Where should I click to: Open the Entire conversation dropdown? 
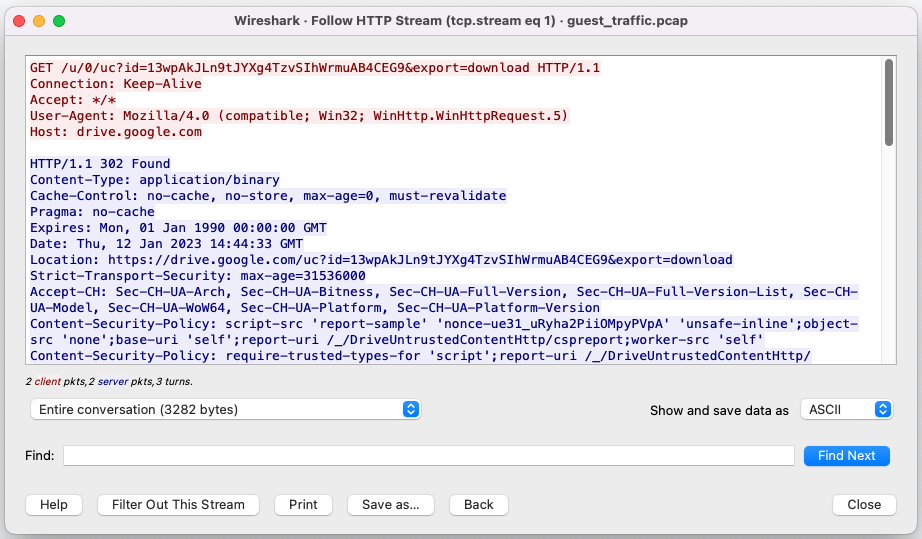tap(225, 409)
